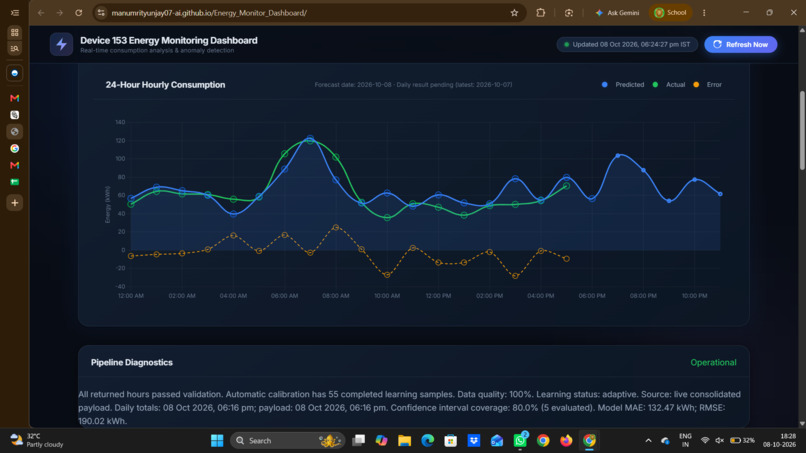
Task: Bookmark this page with the star
Action: (514, 13)
